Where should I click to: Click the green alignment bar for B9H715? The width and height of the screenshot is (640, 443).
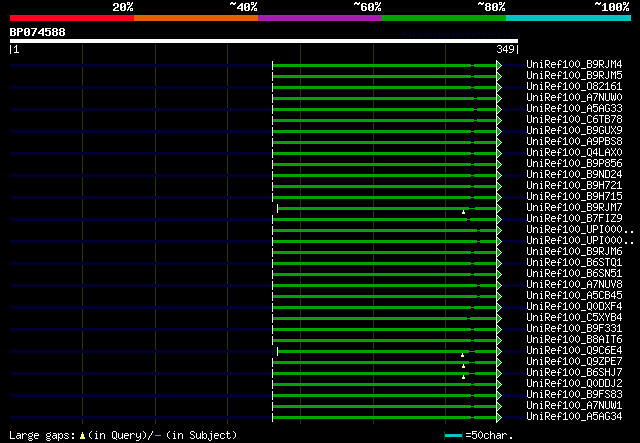(x=385, y=198)
